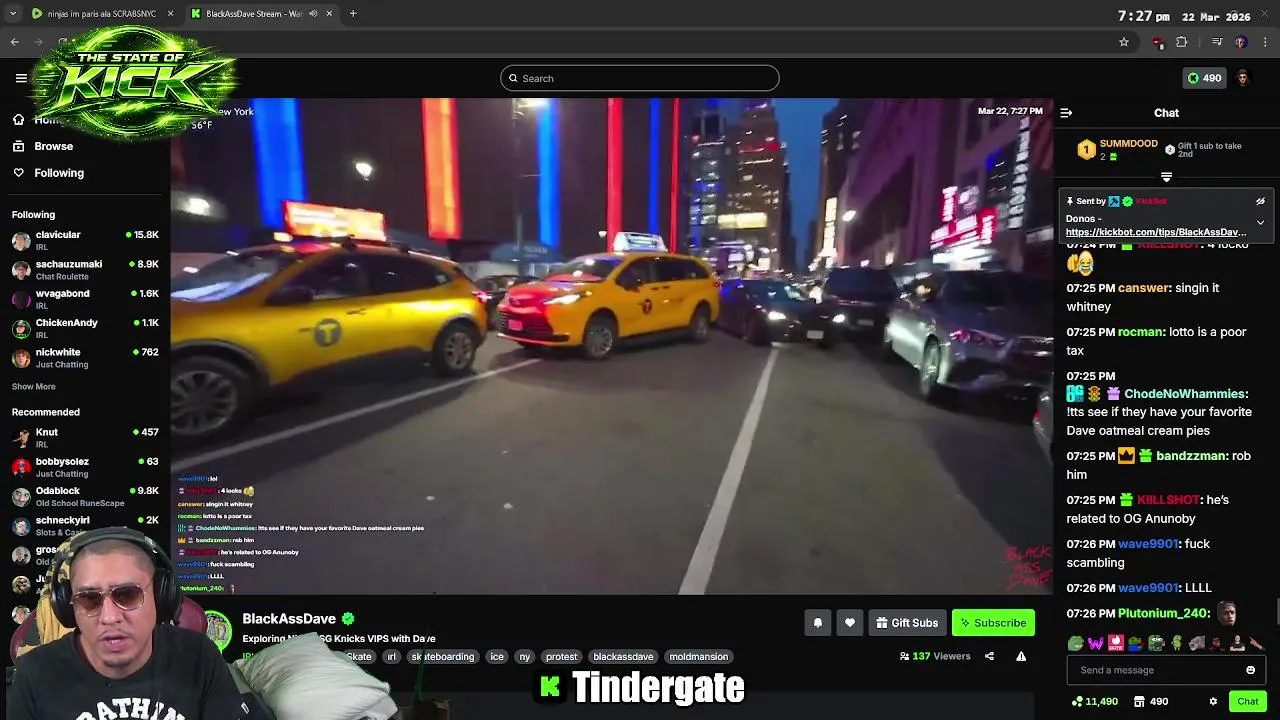Click canswer username in chat
The image size is (1280, 720).
tap(1143, 288)
